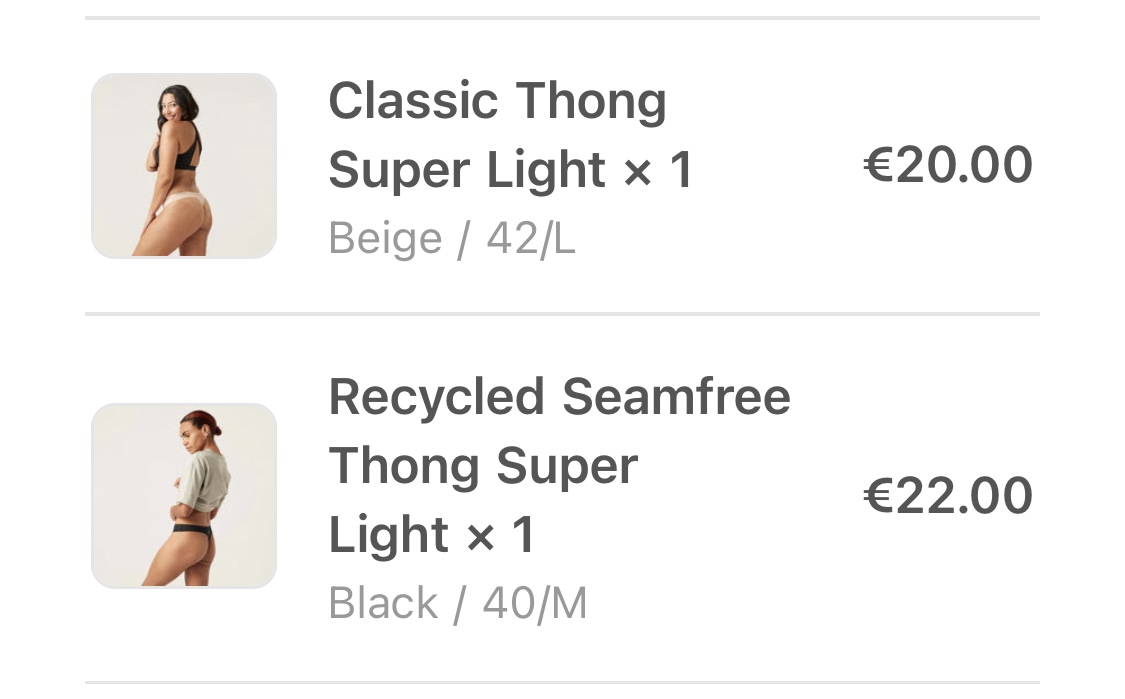Click the Classic Thong Super Light title

511,135
